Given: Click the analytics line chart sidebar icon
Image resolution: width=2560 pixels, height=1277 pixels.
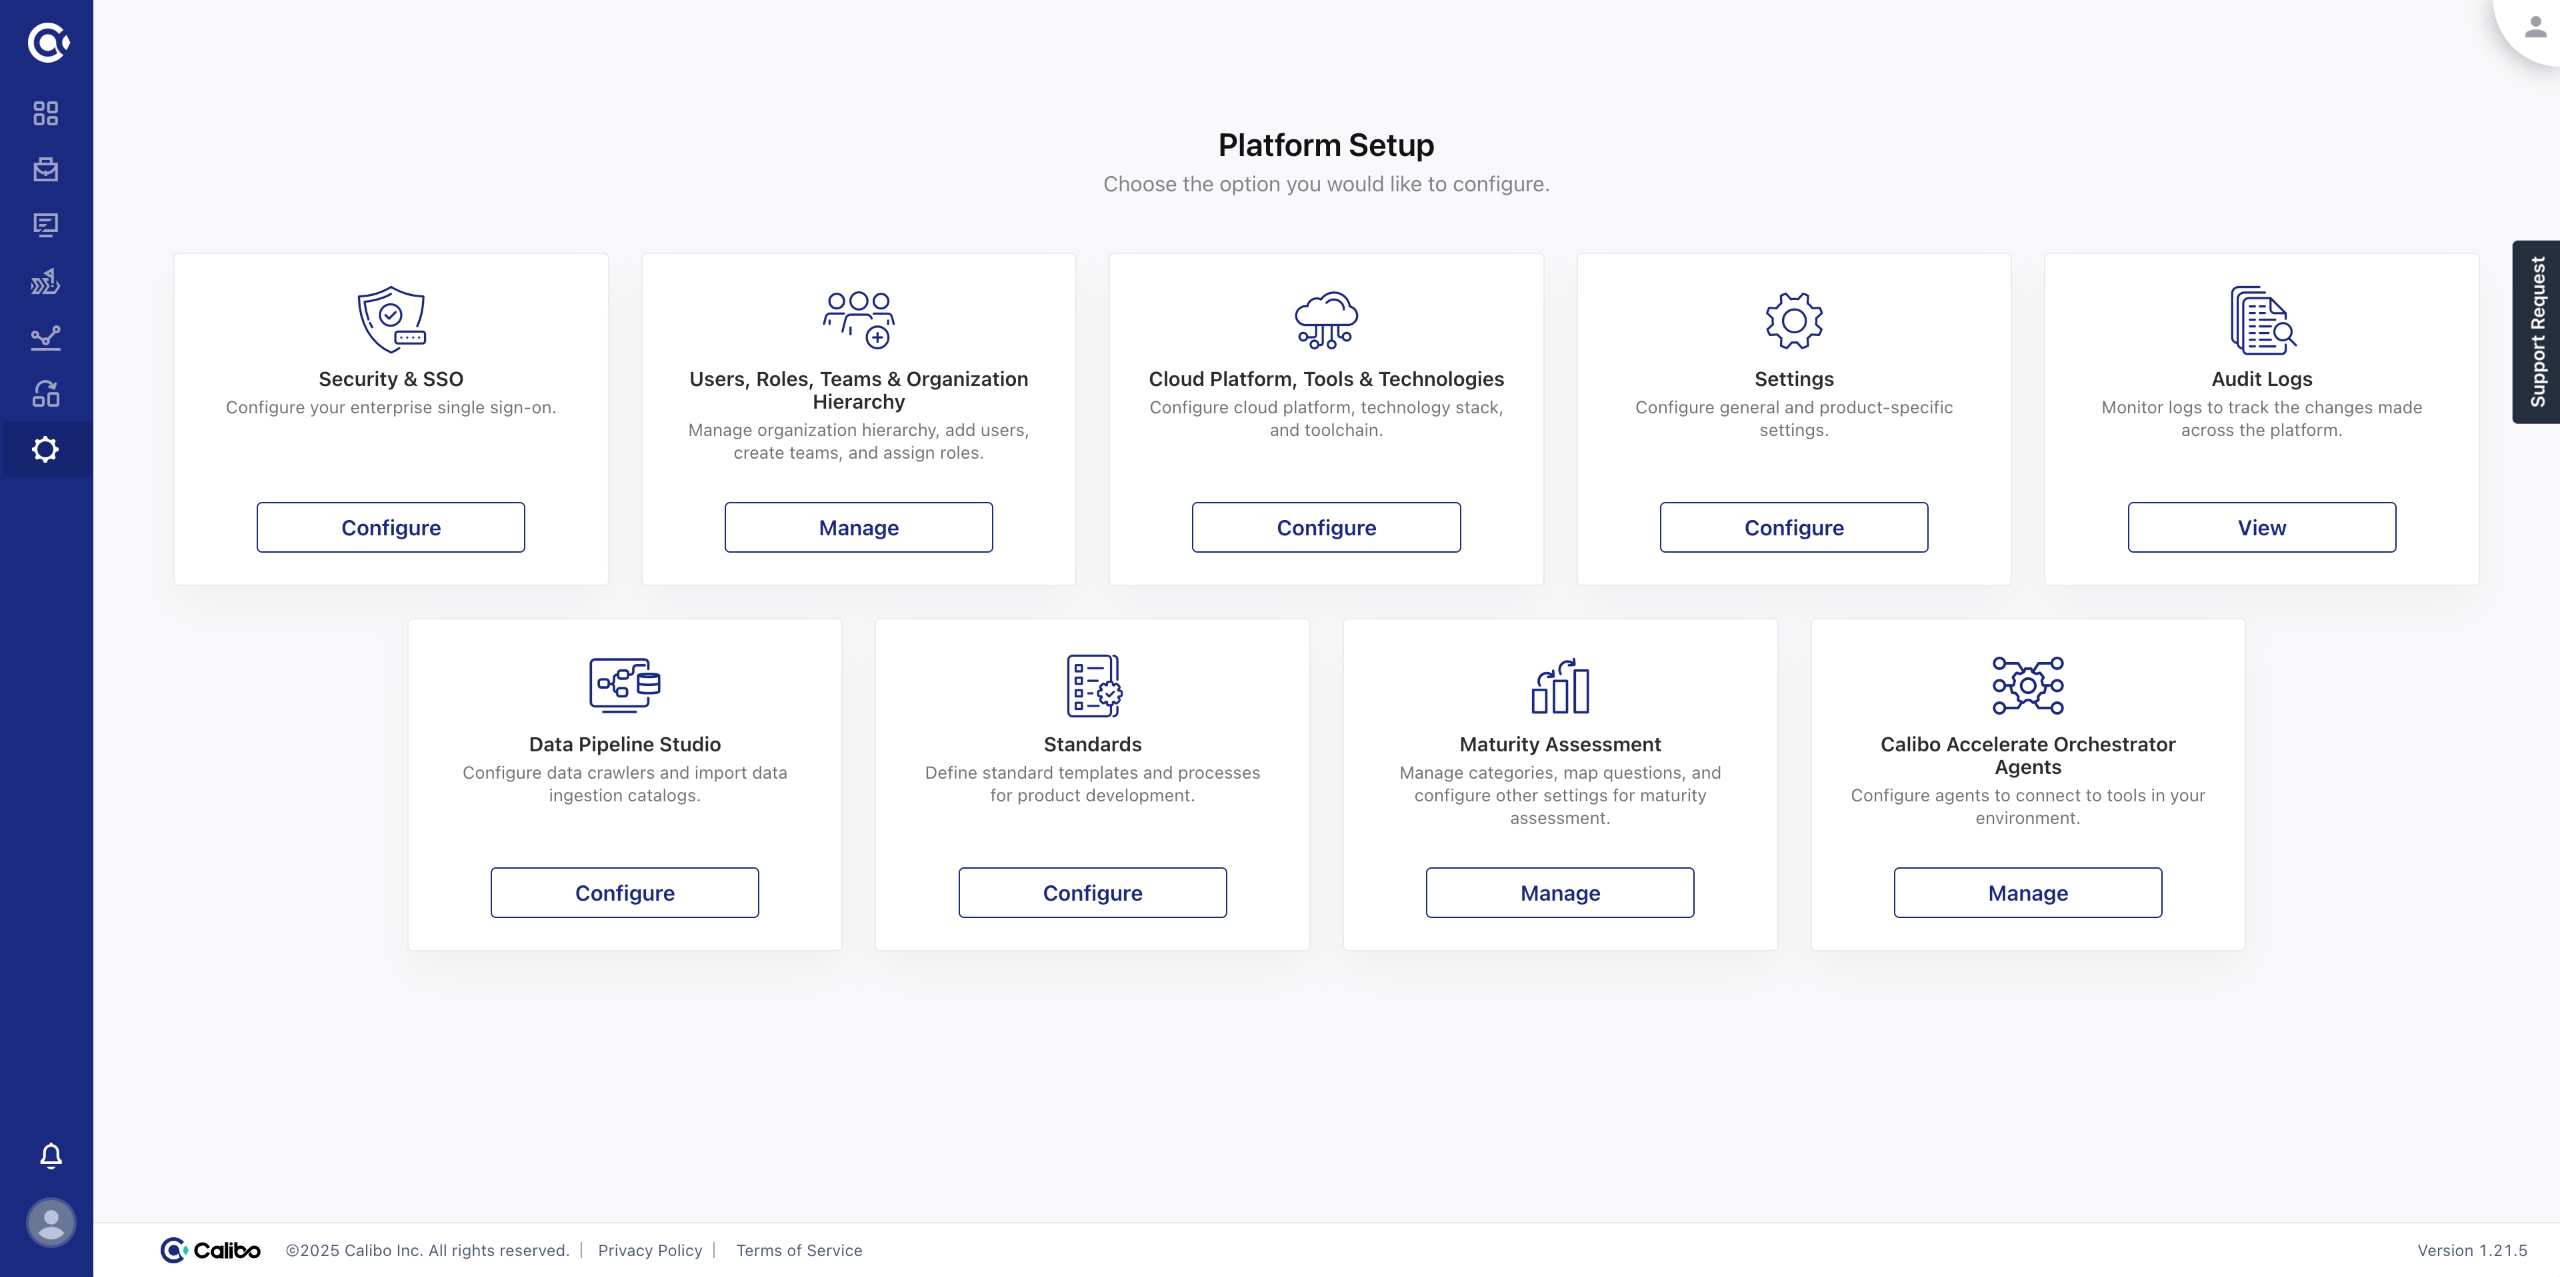Looking at the screenshot, I should click(x=46, y=338).
